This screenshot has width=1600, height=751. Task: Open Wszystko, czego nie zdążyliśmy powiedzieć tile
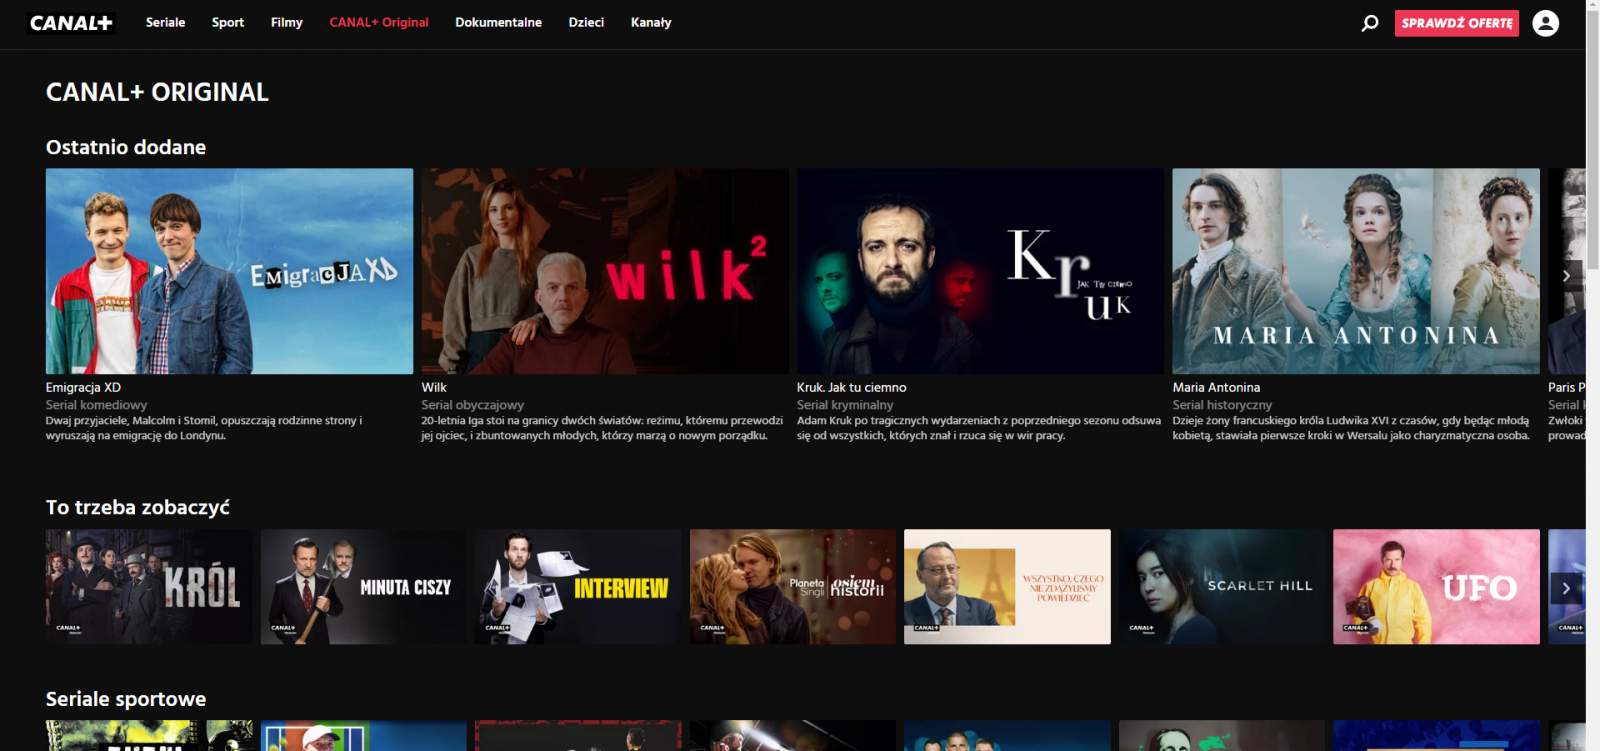click(x=1007, y=587)
